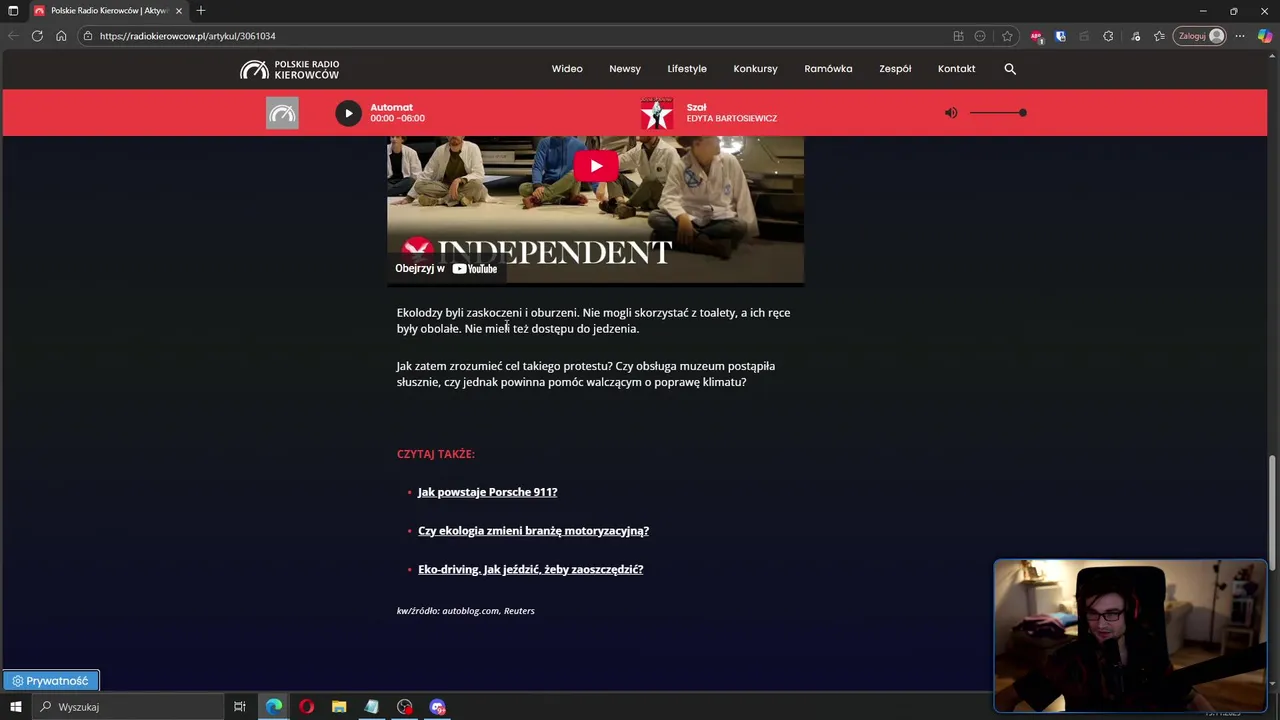The height and width of the screenshot is (720, 1280).
Task: Click the browser back arrow
Action: [14, 36]
